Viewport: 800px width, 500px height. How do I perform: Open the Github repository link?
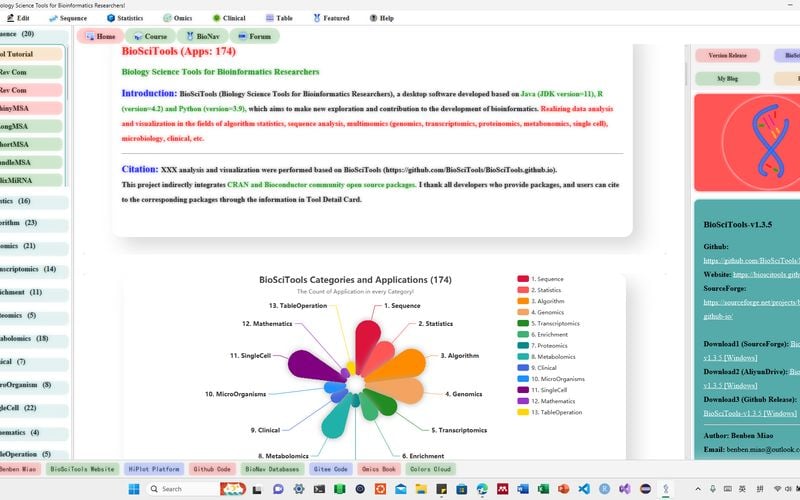(x=751, y=260)
